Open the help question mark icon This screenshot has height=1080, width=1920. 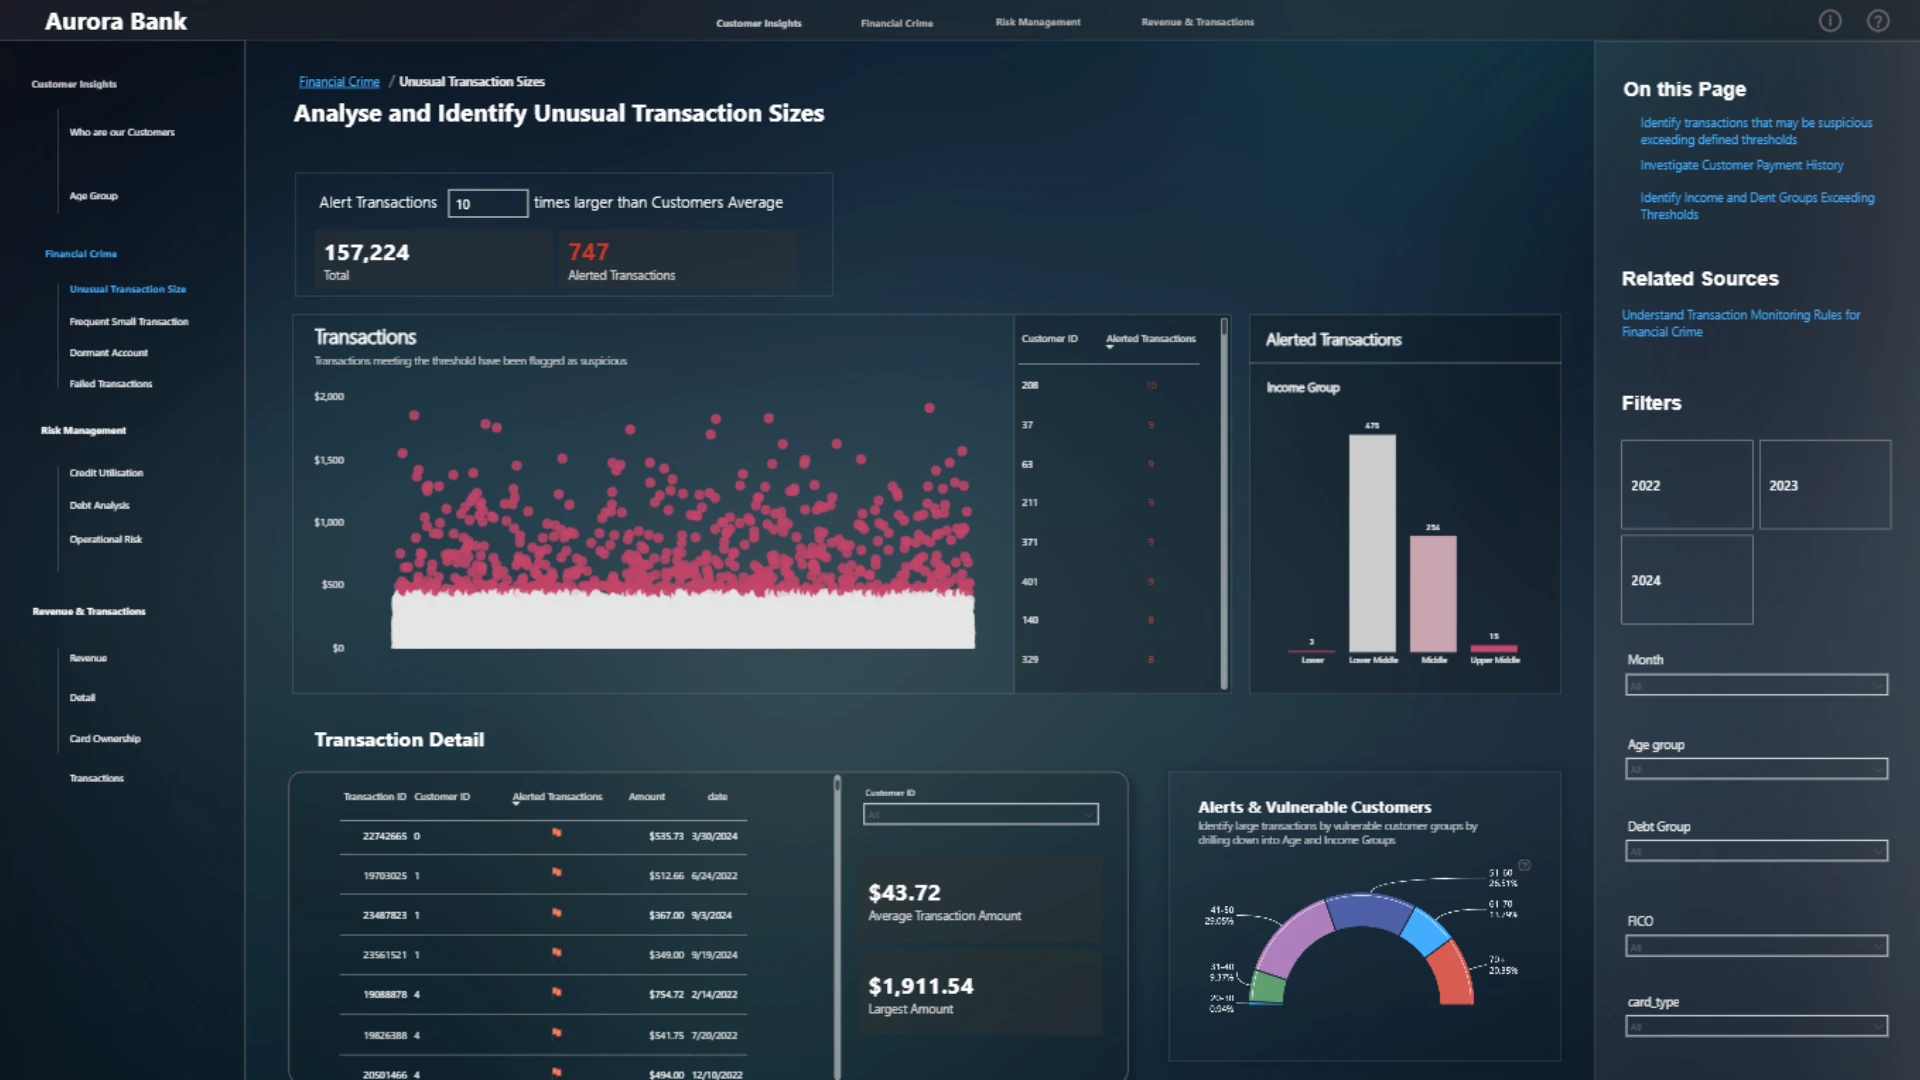pos(1878,21)
